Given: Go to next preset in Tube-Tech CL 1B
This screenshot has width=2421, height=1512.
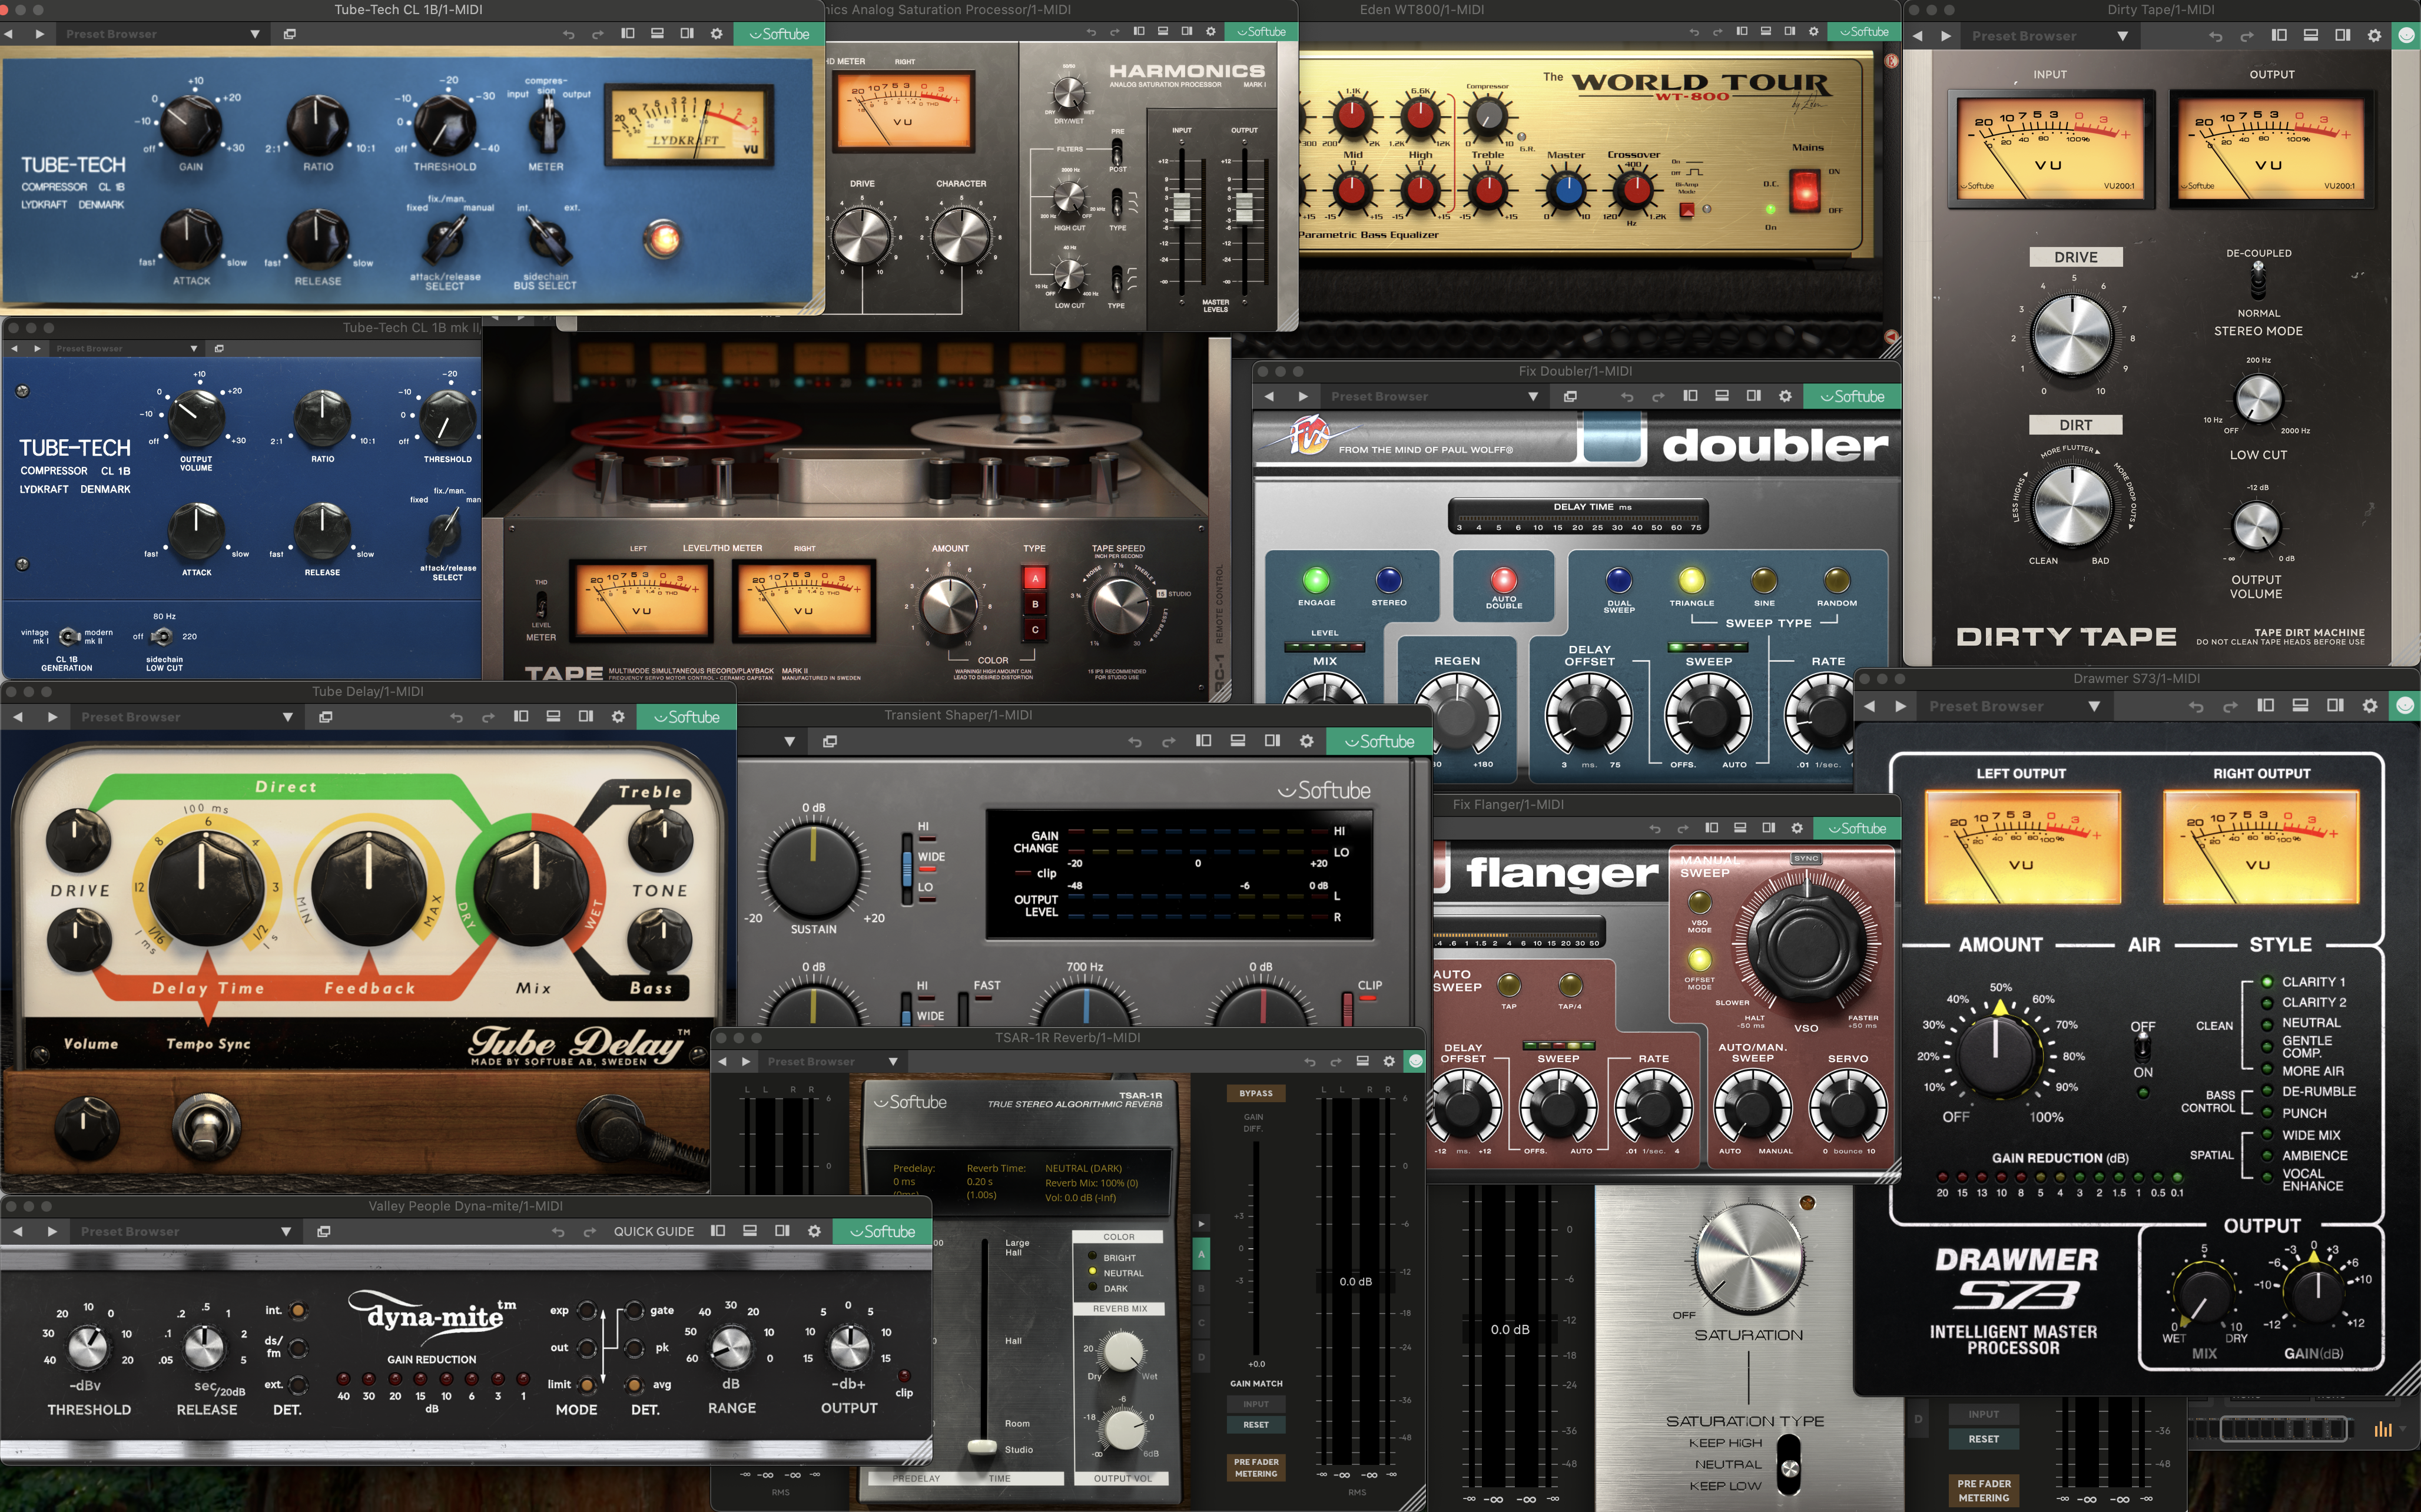Looking at the screenshot, I should pyautogui.click(x=40, y=34).
